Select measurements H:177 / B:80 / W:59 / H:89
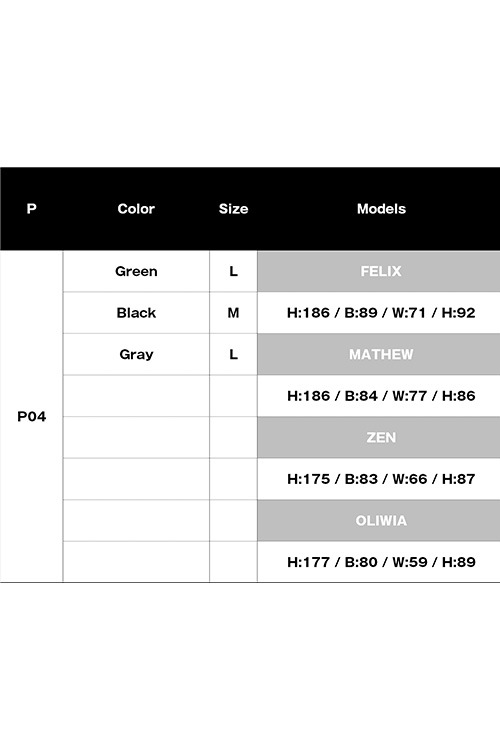The width and height of the screenshot is (500, 750). [x=381, y=562]
